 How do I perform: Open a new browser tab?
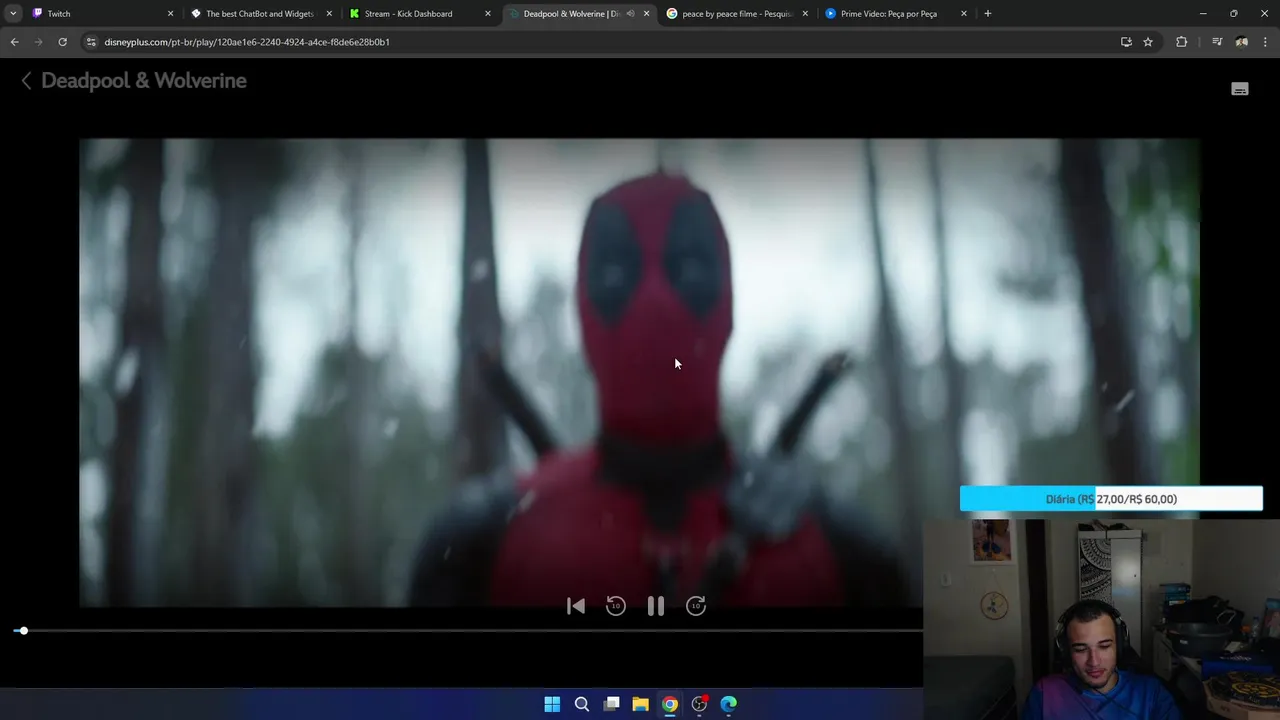(988, 14)
